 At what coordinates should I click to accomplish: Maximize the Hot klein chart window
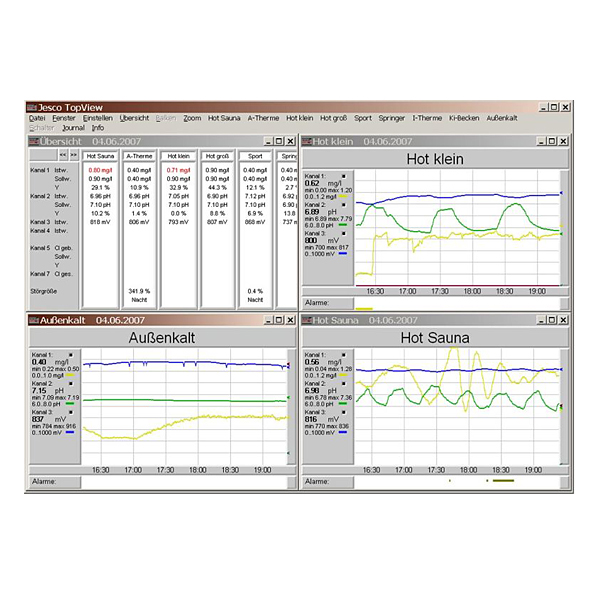[x=552, y=142]
